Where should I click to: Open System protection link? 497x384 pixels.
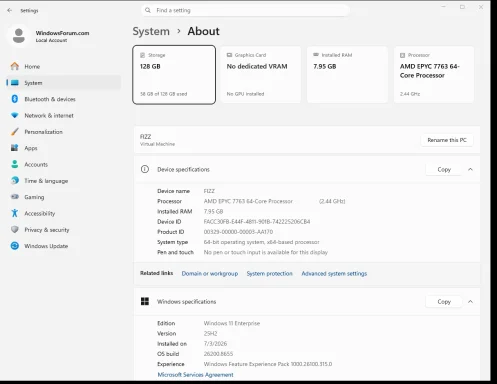(x=270, y=274)
